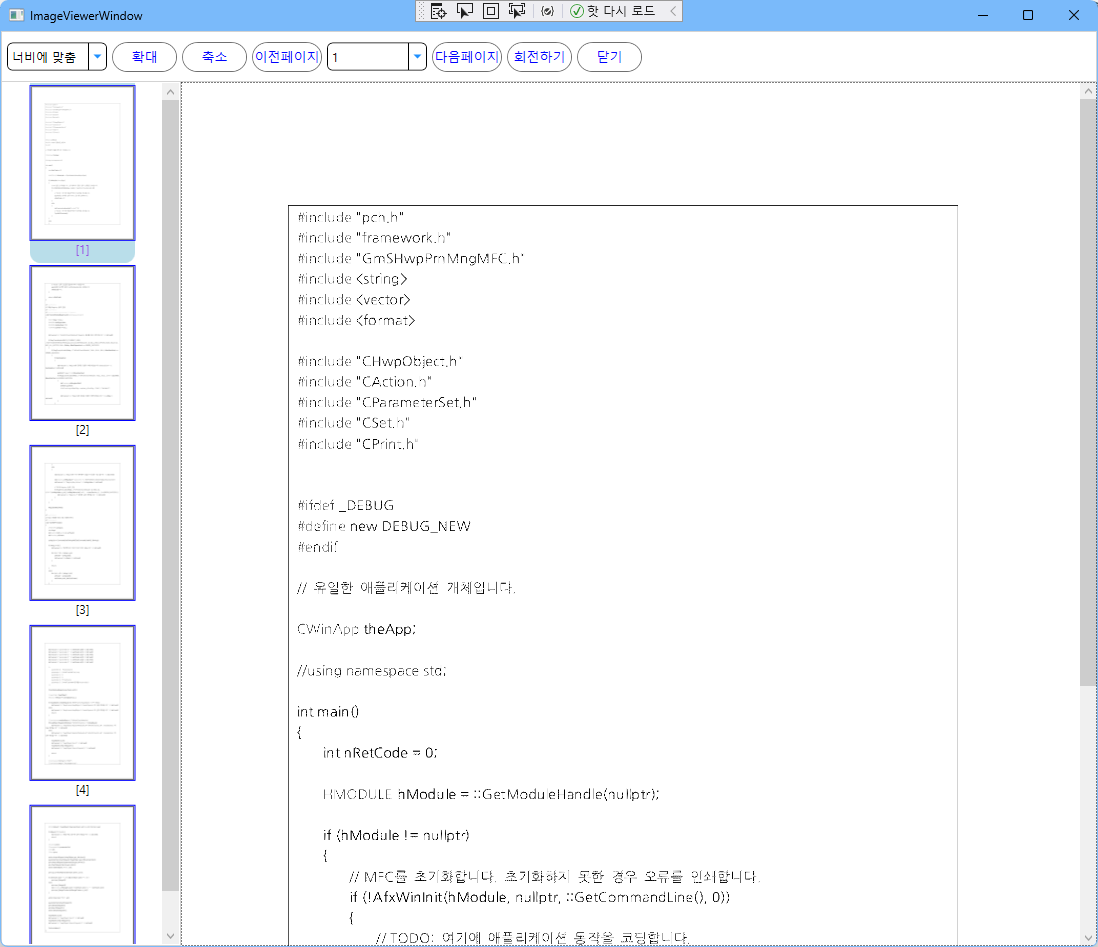Viewport: 1098px width, 947px height.
Task: Click the main view scrollbar down arrow
Action: (1089, 935)
